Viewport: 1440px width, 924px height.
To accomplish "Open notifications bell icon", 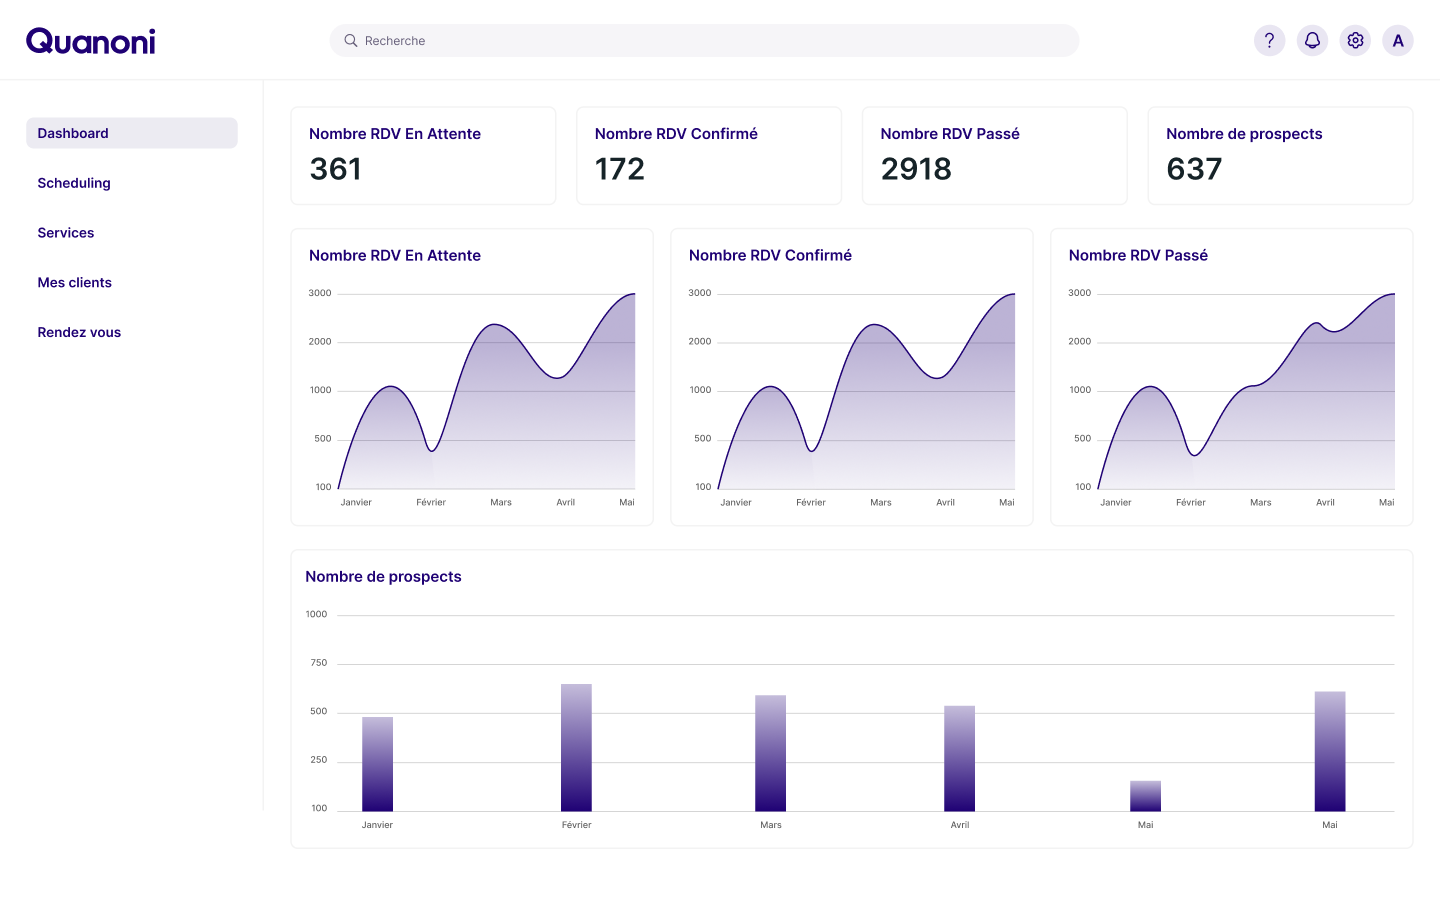I will (x=1312, y=41).
